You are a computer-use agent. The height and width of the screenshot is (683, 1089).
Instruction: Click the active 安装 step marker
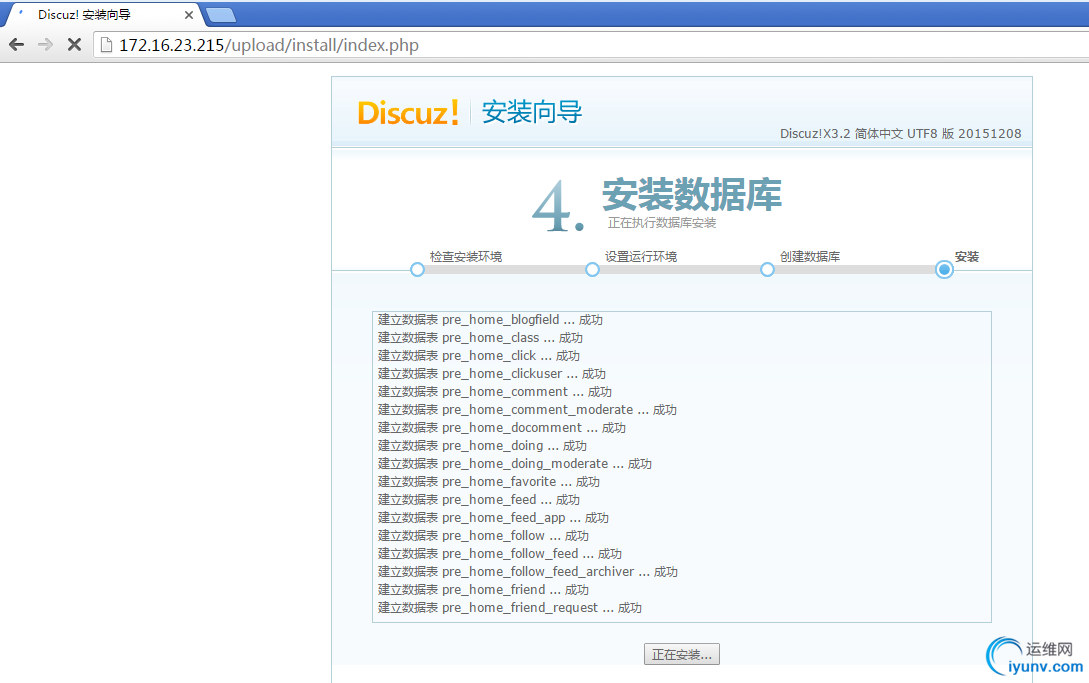point(944,270)
